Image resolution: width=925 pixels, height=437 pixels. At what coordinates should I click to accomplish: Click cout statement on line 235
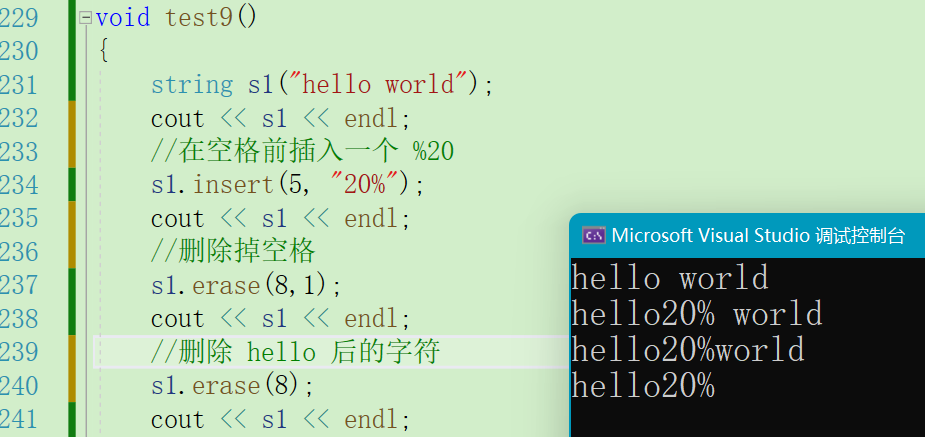click(x=281, y=218)
